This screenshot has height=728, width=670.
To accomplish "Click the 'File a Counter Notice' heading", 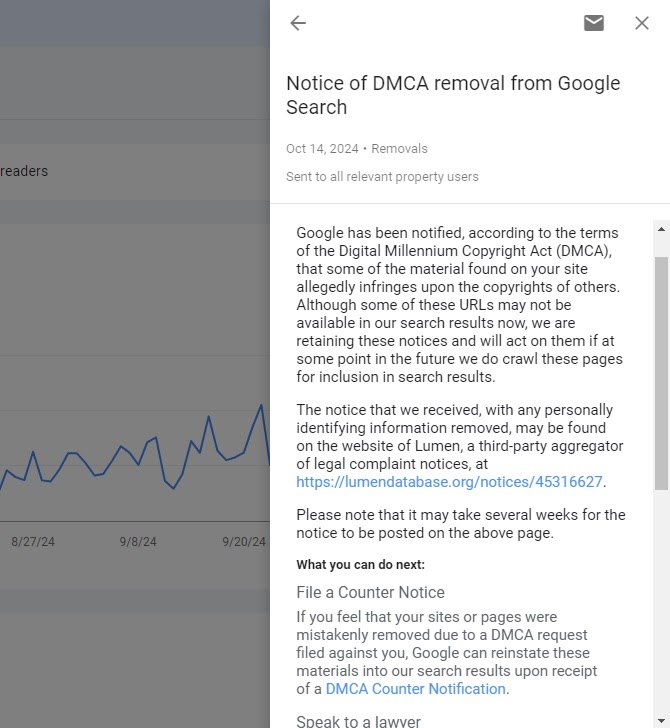I will pos(370,592).
